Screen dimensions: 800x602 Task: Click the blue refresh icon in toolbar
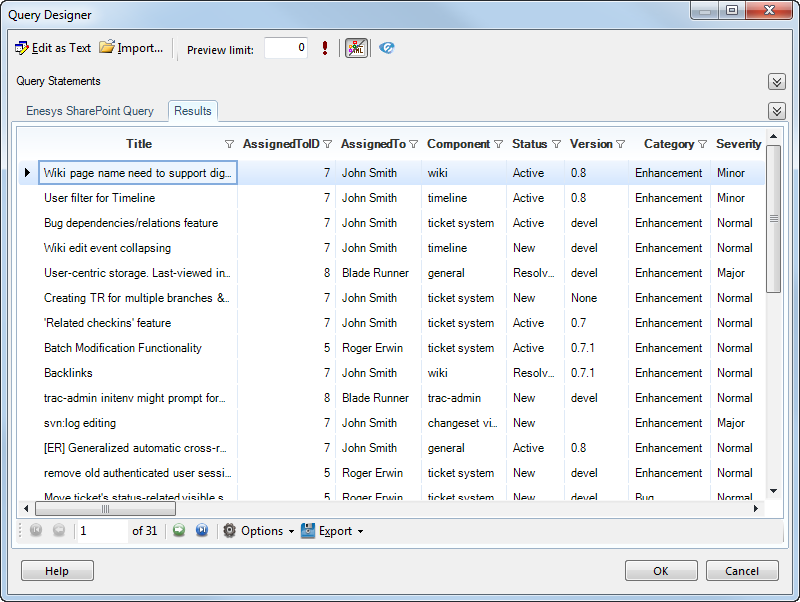[x=387, y=48]
